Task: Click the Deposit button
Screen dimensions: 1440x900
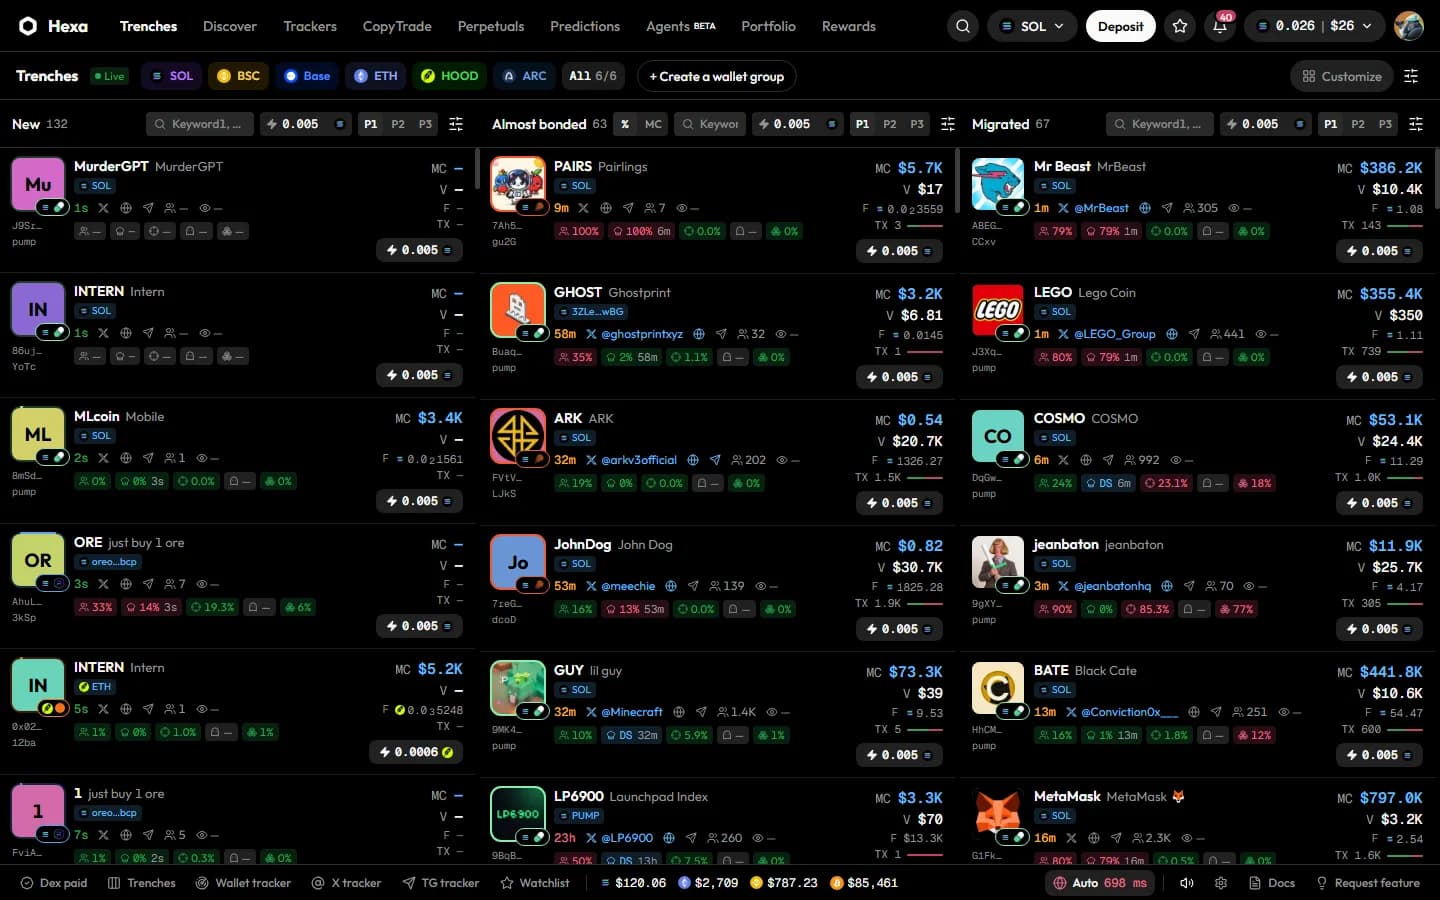Action: coord(1120,26)
